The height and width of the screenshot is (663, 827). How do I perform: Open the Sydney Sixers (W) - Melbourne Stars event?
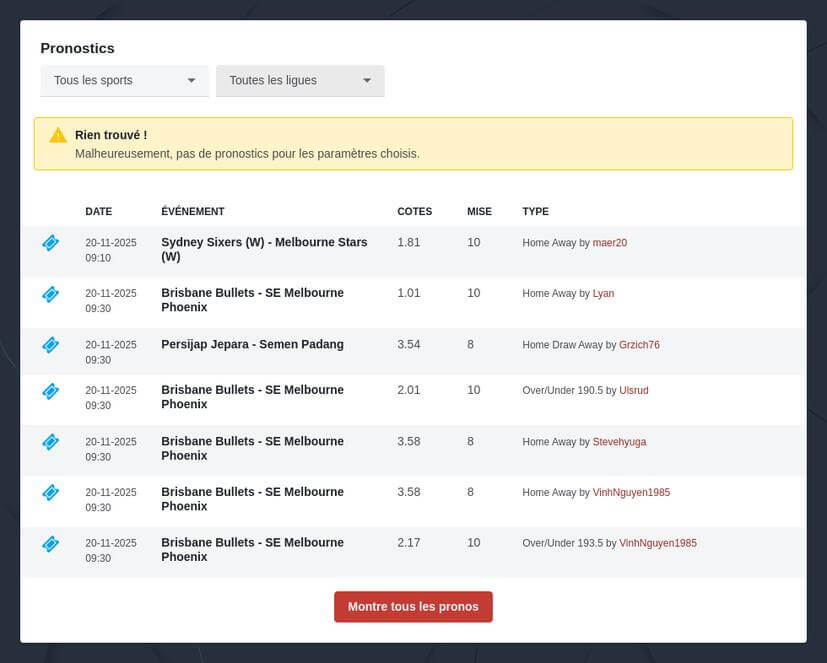(x=264, y=249)
